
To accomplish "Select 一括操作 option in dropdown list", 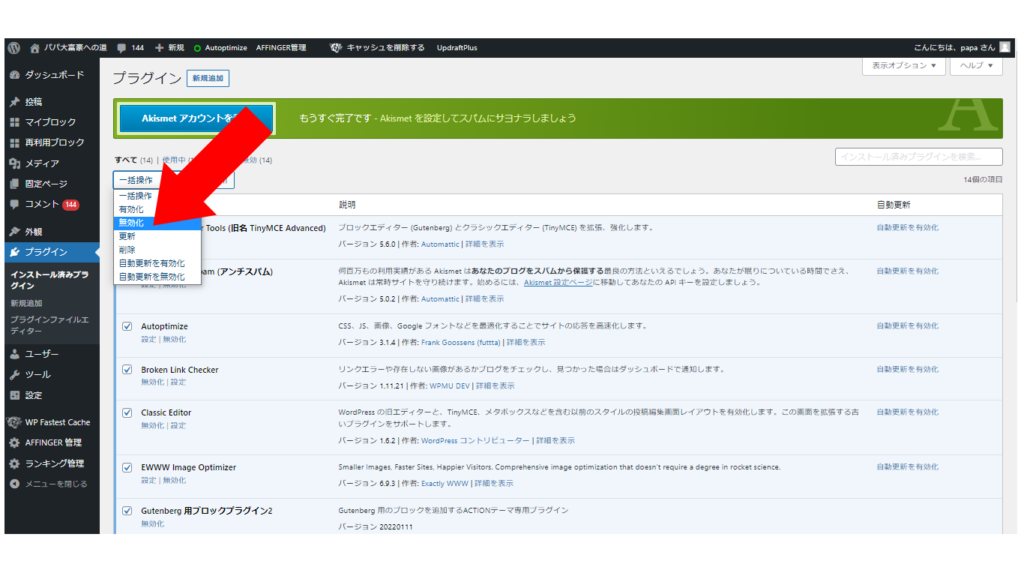I will 157,196.
